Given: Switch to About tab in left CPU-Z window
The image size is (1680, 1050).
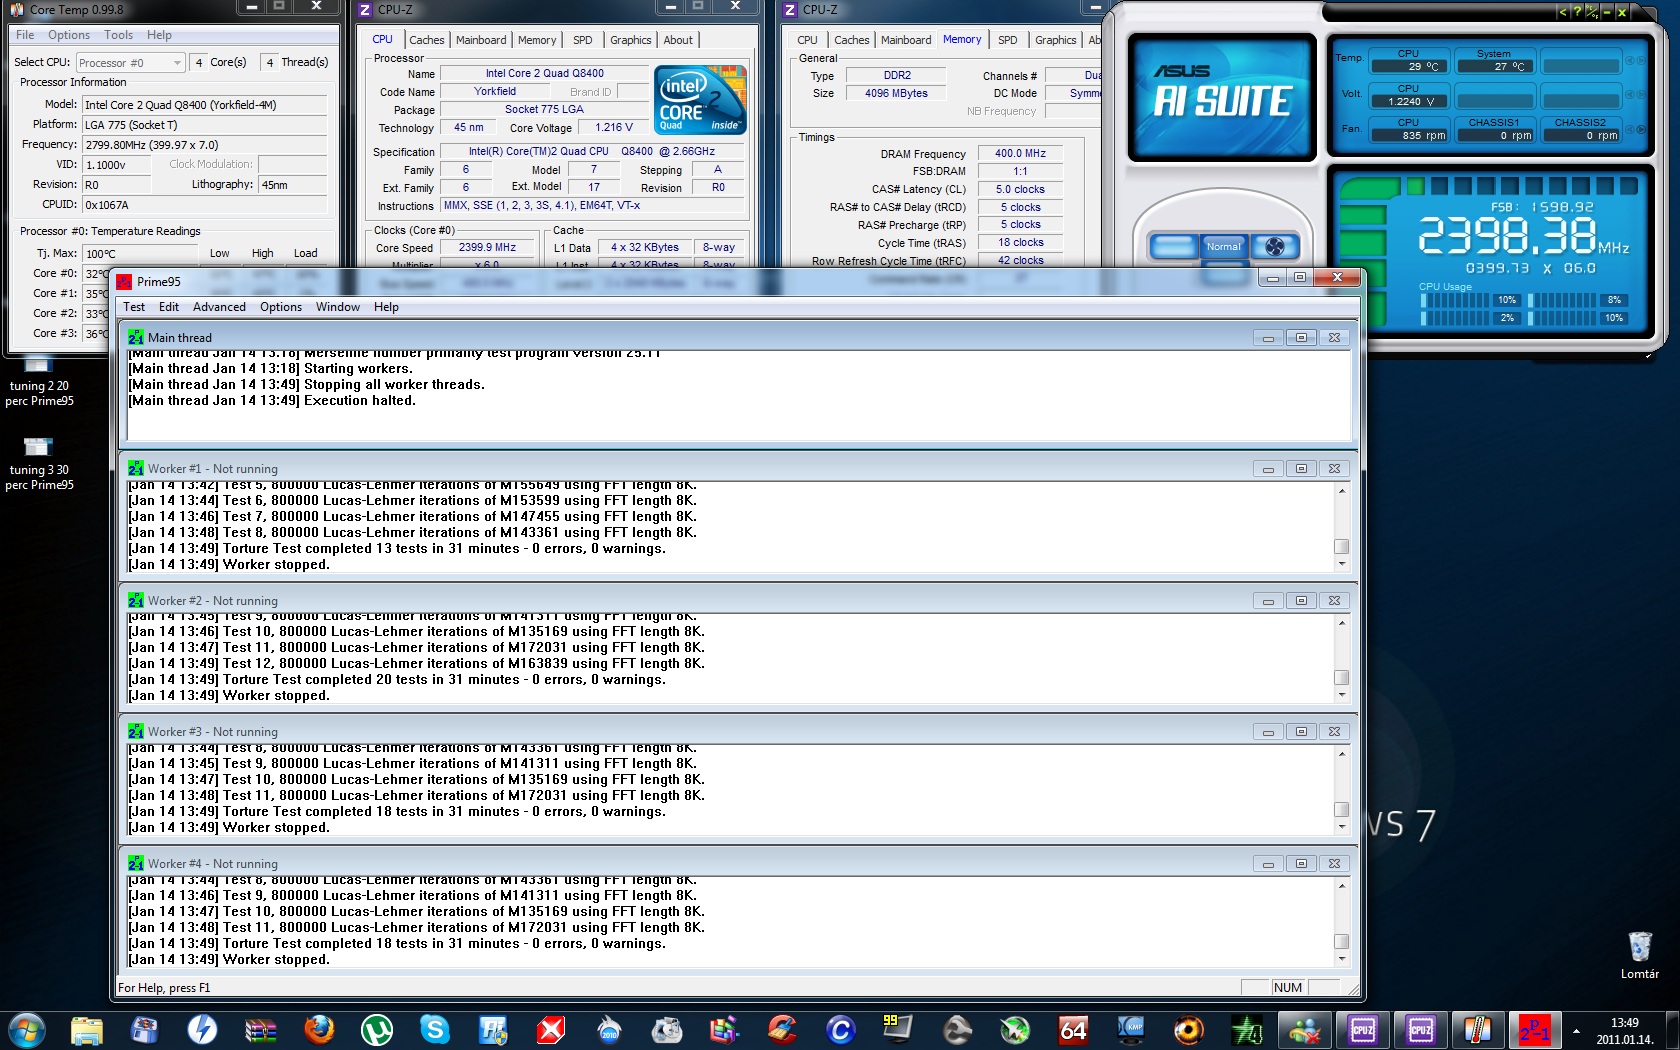Looking at the screenshot, I should tap(678, 40).
